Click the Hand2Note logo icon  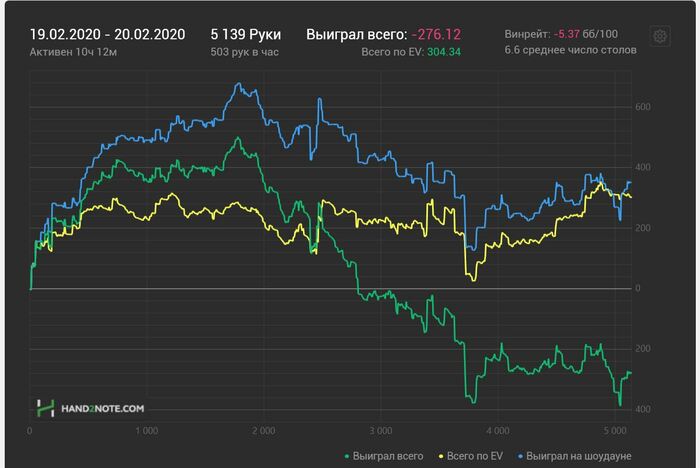tap(45, 408)
